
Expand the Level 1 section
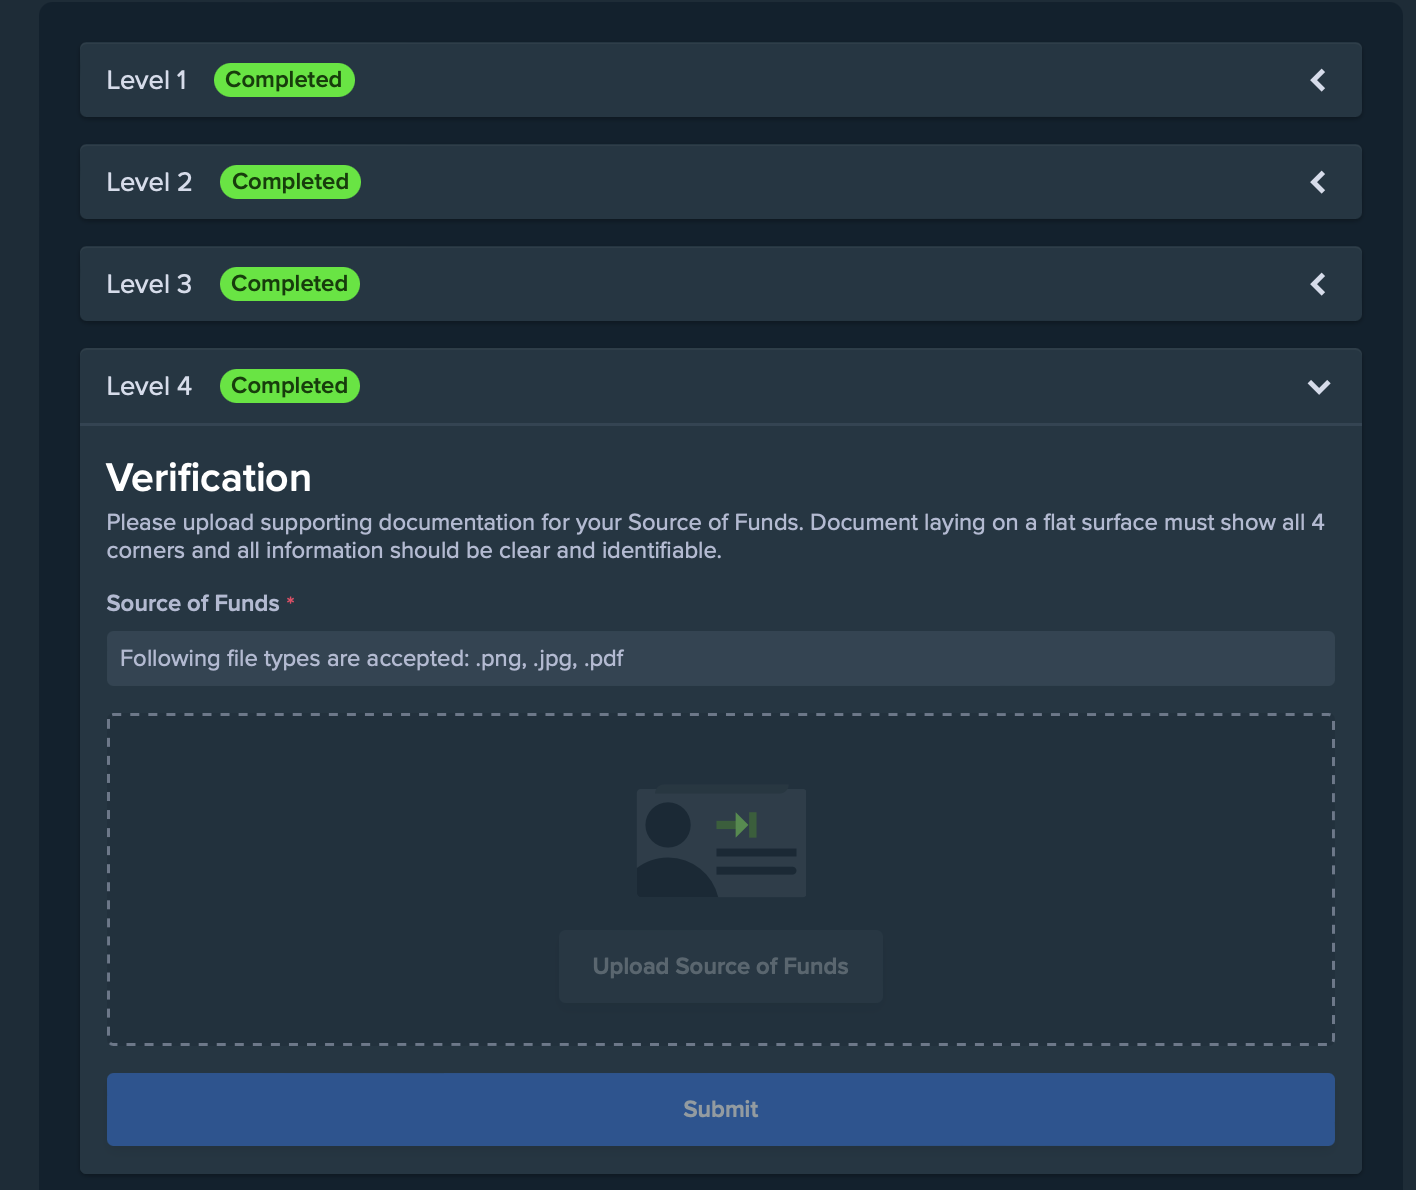tap(1317, 80)
